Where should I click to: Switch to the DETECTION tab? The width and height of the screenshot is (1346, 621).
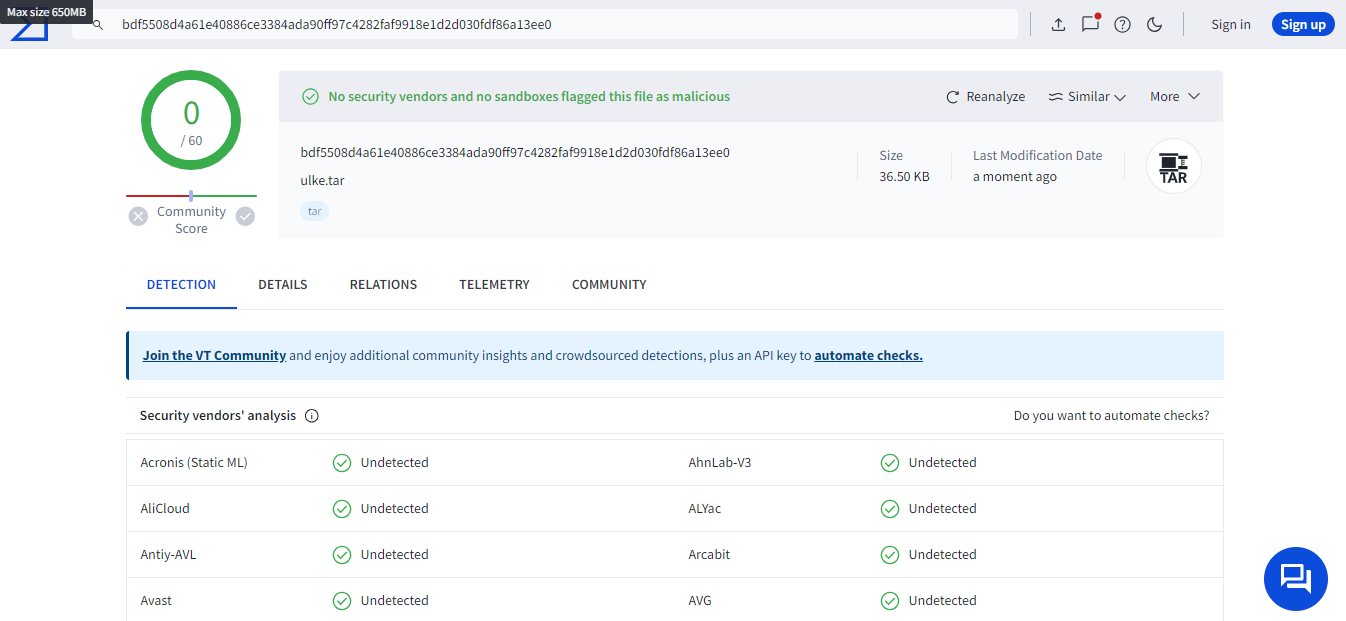181,285
